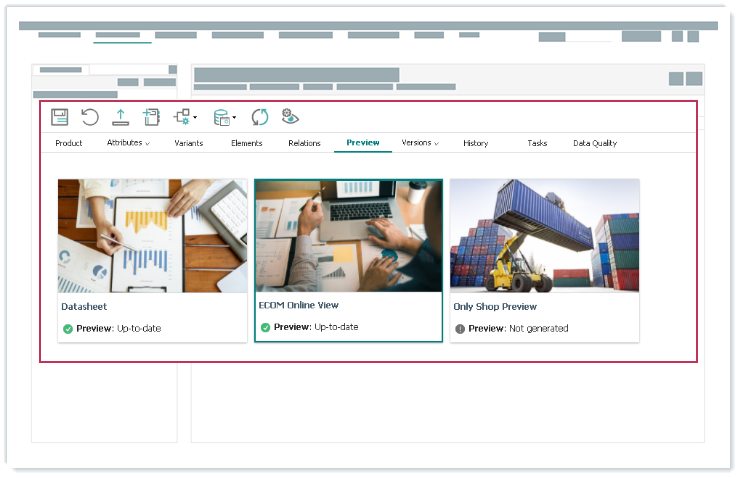
Task: Select the Datasheet preview thumbnail
Action: click(152, 236)
